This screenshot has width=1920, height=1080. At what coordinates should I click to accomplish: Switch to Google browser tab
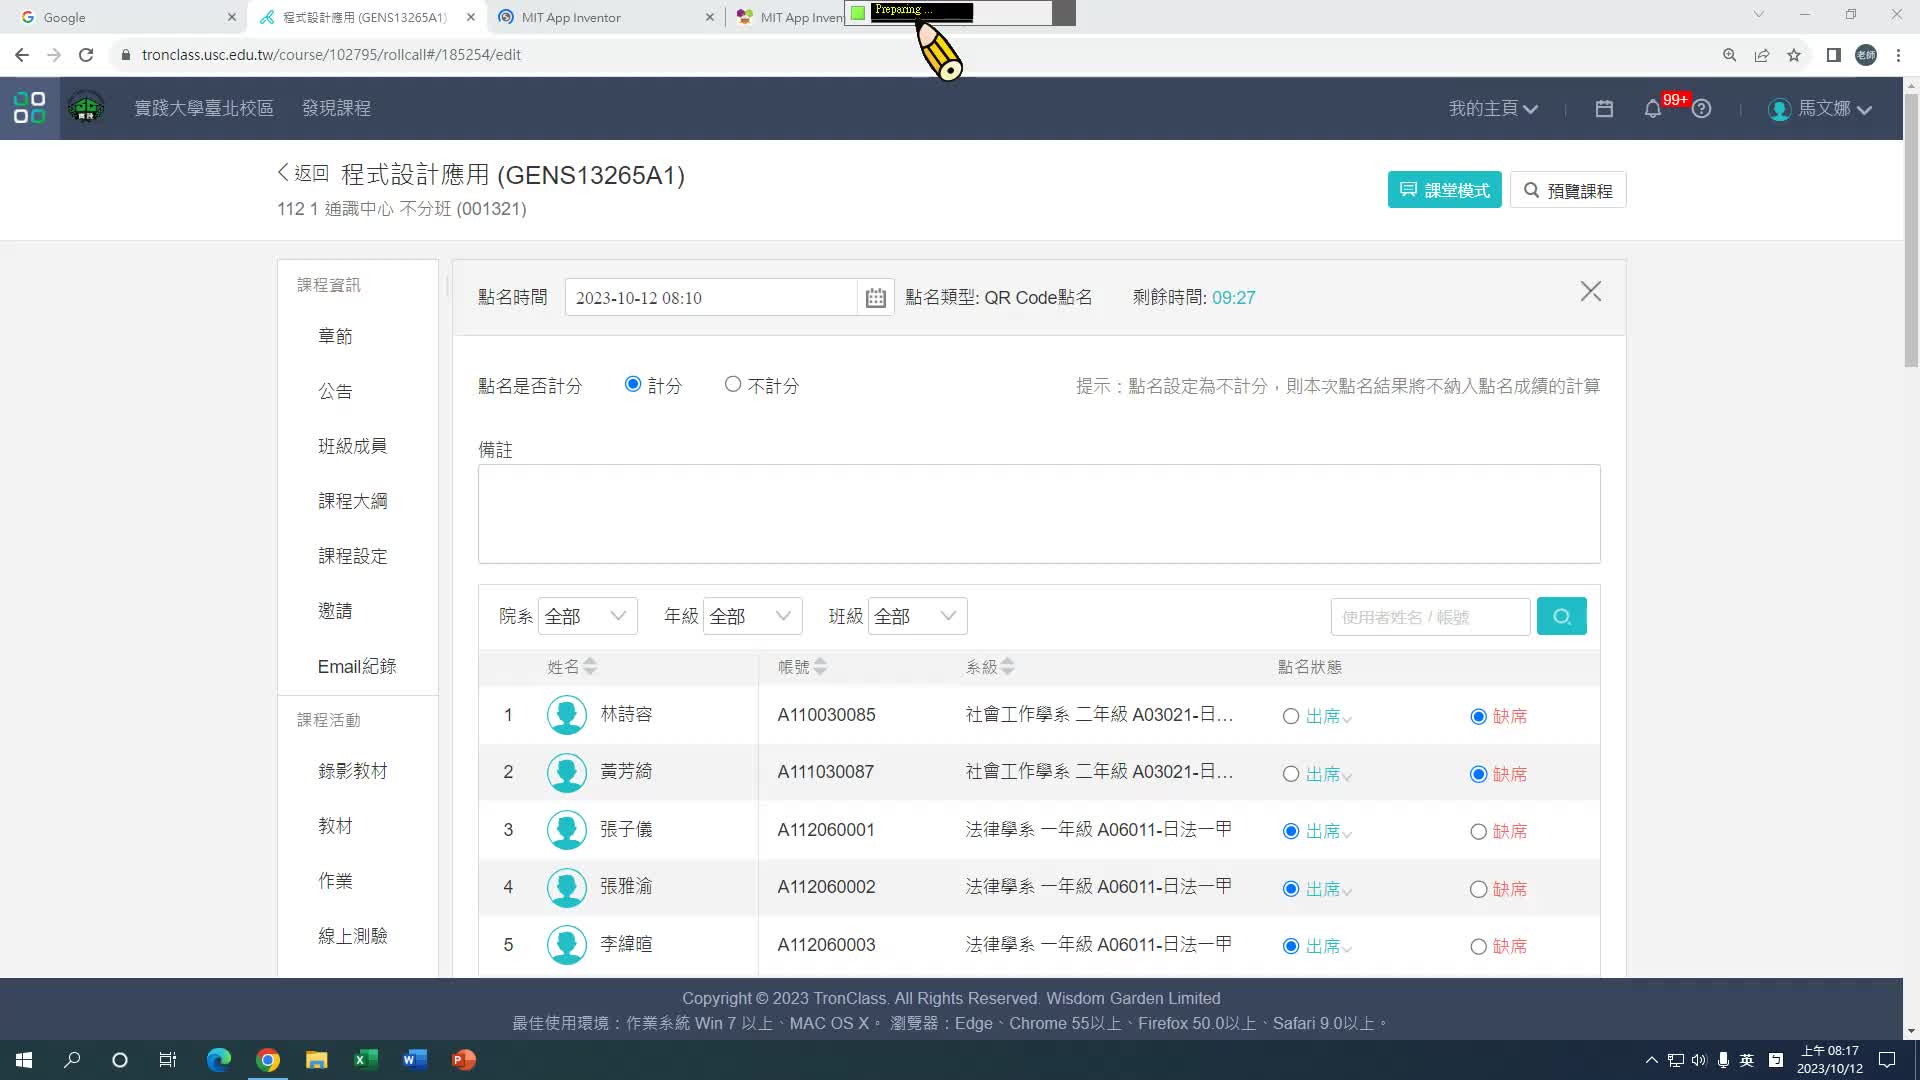[126, 17]
